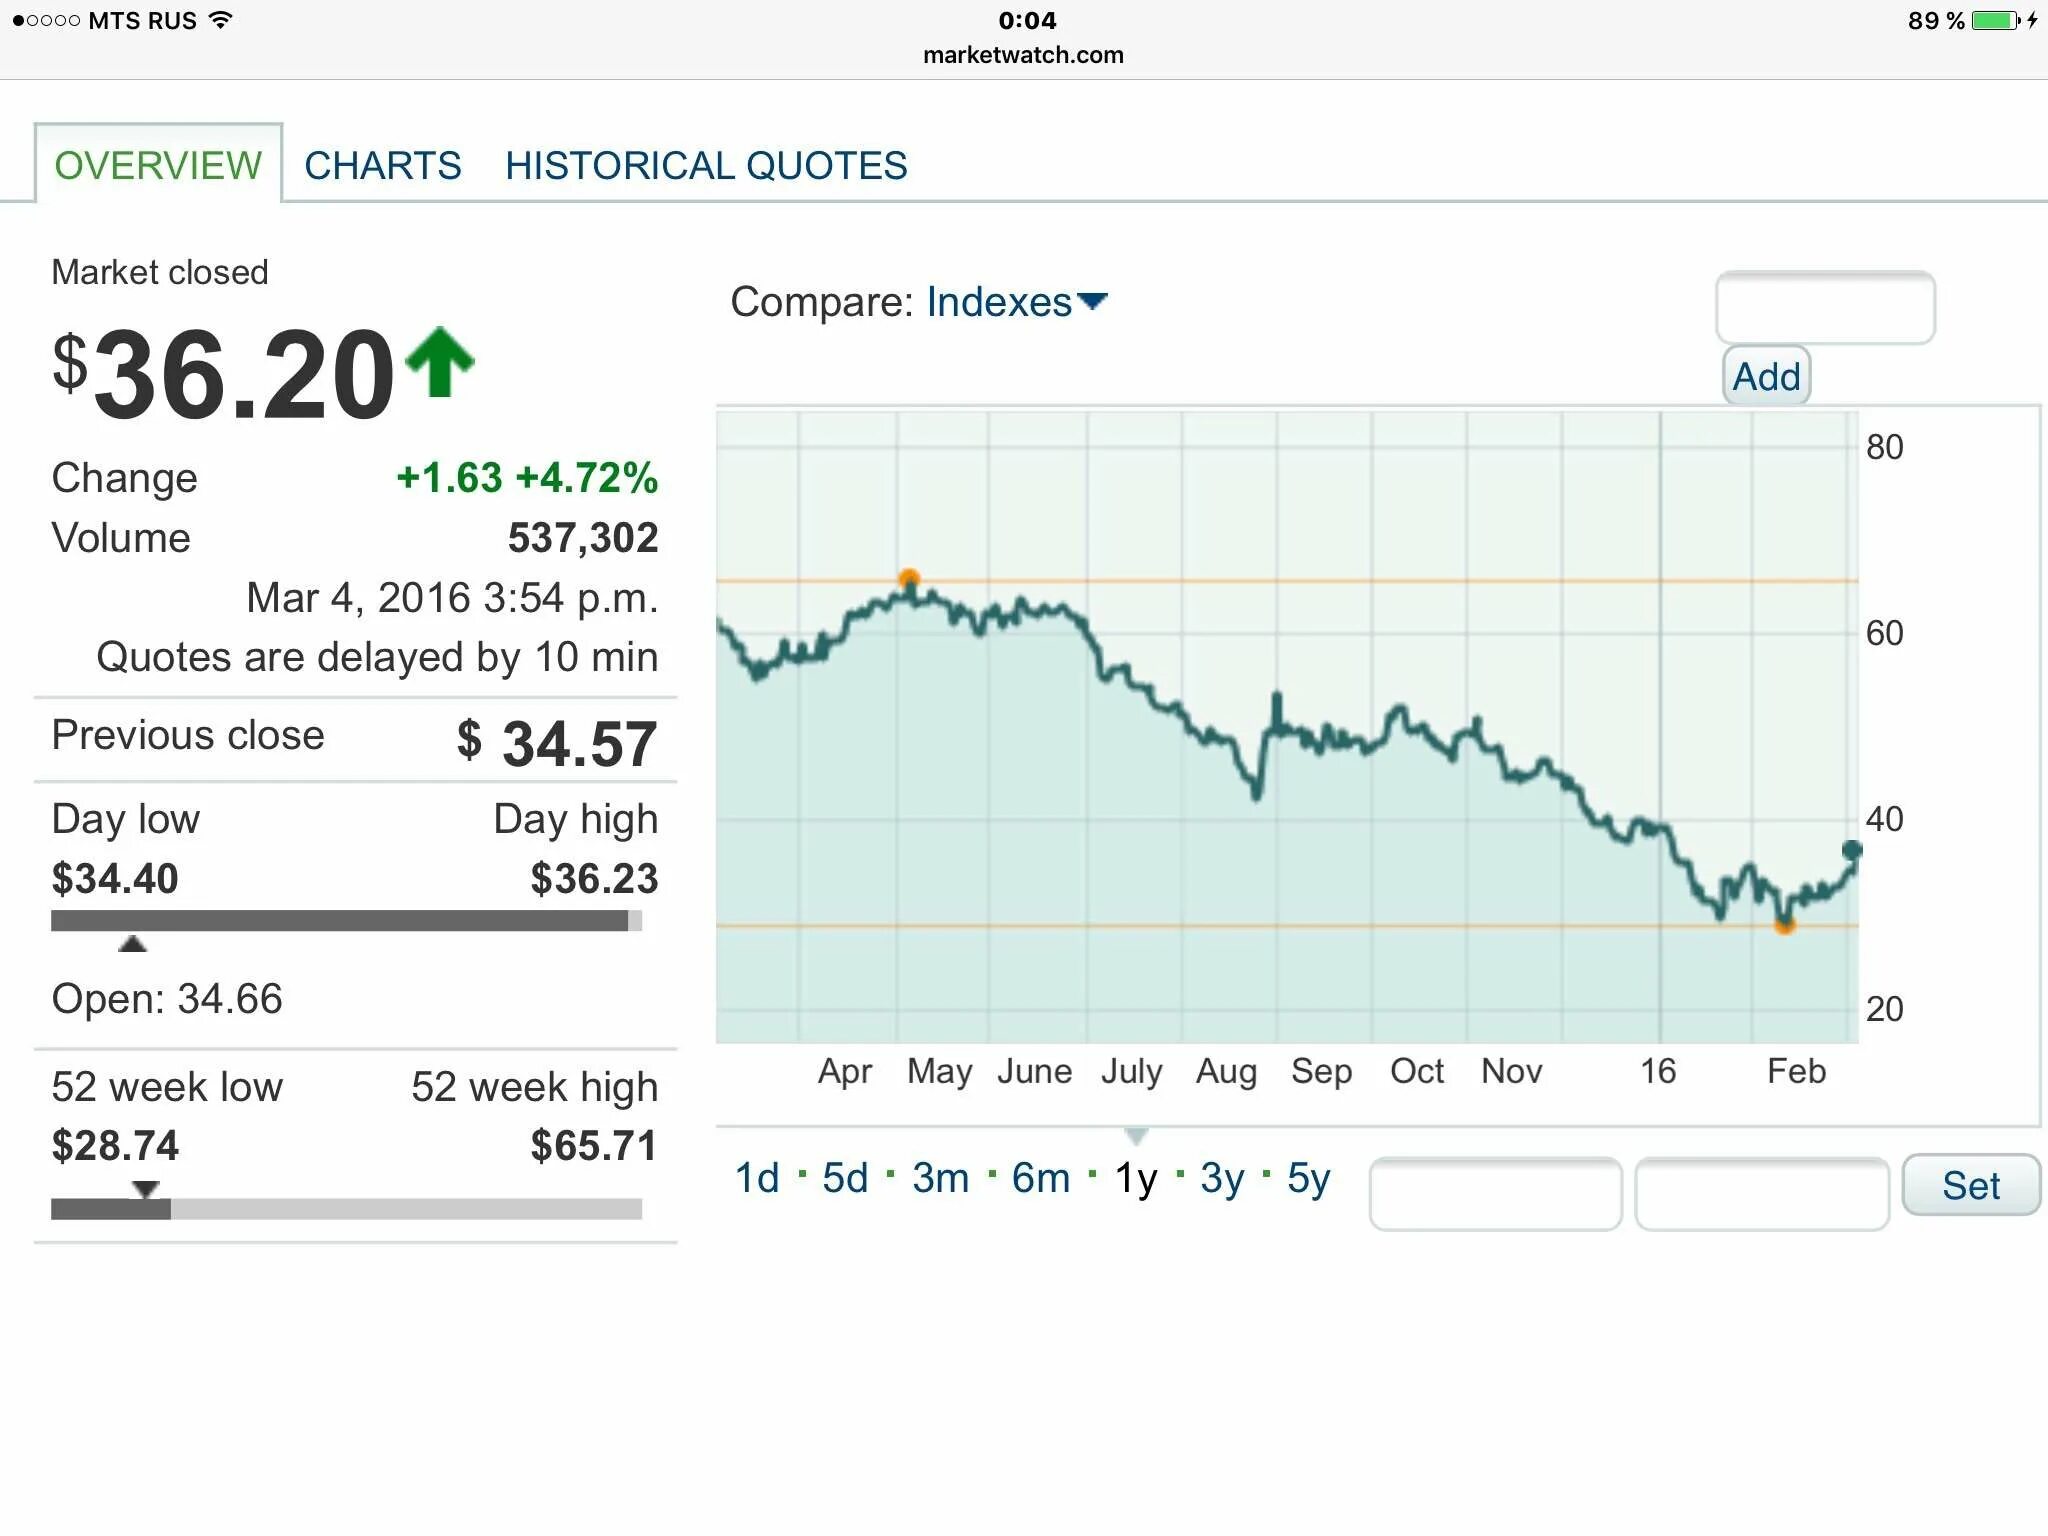Click the 1y selected range indicator arrow
This screenshot has height=1536, width=2048.
(1136, 1136)
